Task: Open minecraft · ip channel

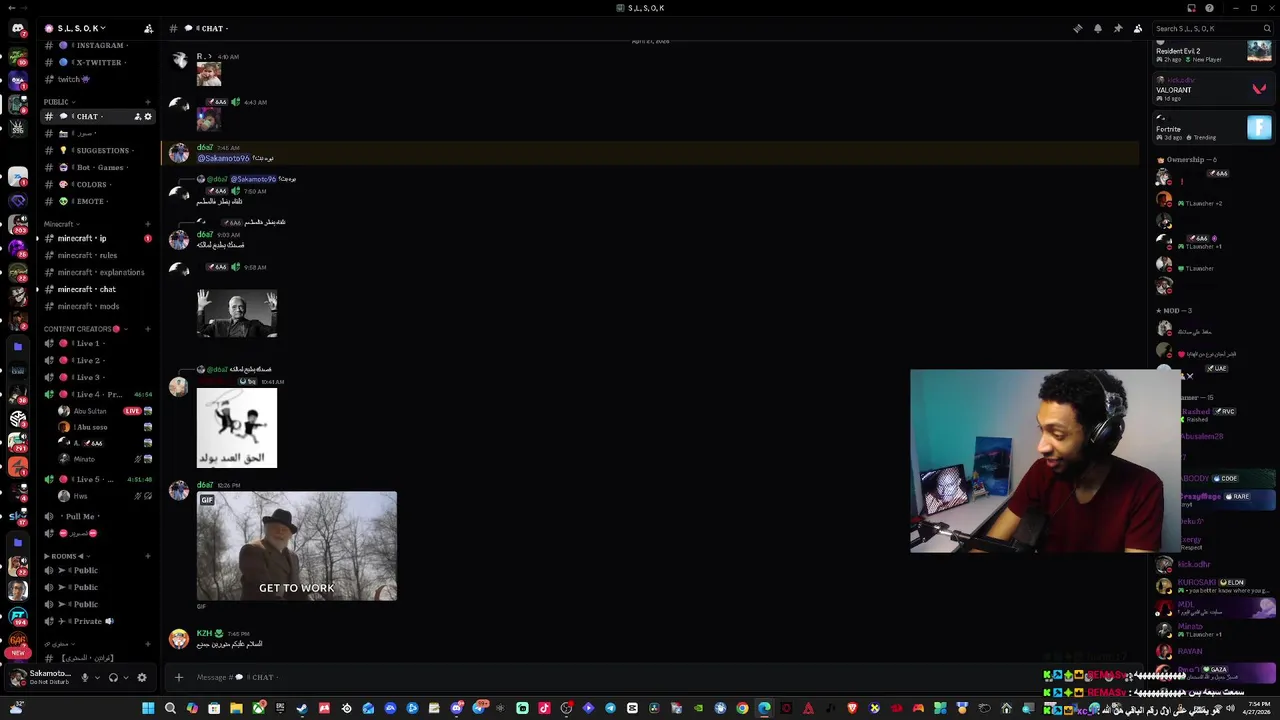Action: (98, 238)
